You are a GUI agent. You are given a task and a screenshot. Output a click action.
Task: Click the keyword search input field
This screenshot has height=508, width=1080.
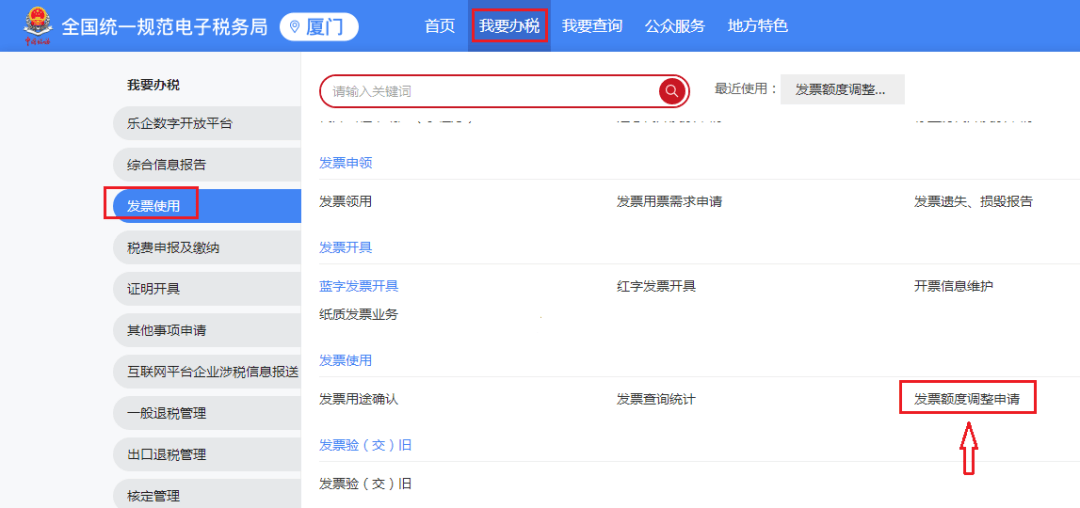(490, 91)
